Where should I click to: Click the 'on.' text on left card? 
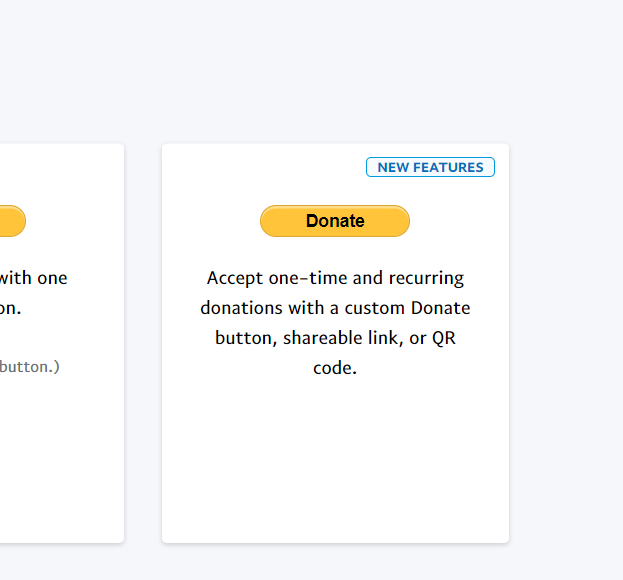10,307
